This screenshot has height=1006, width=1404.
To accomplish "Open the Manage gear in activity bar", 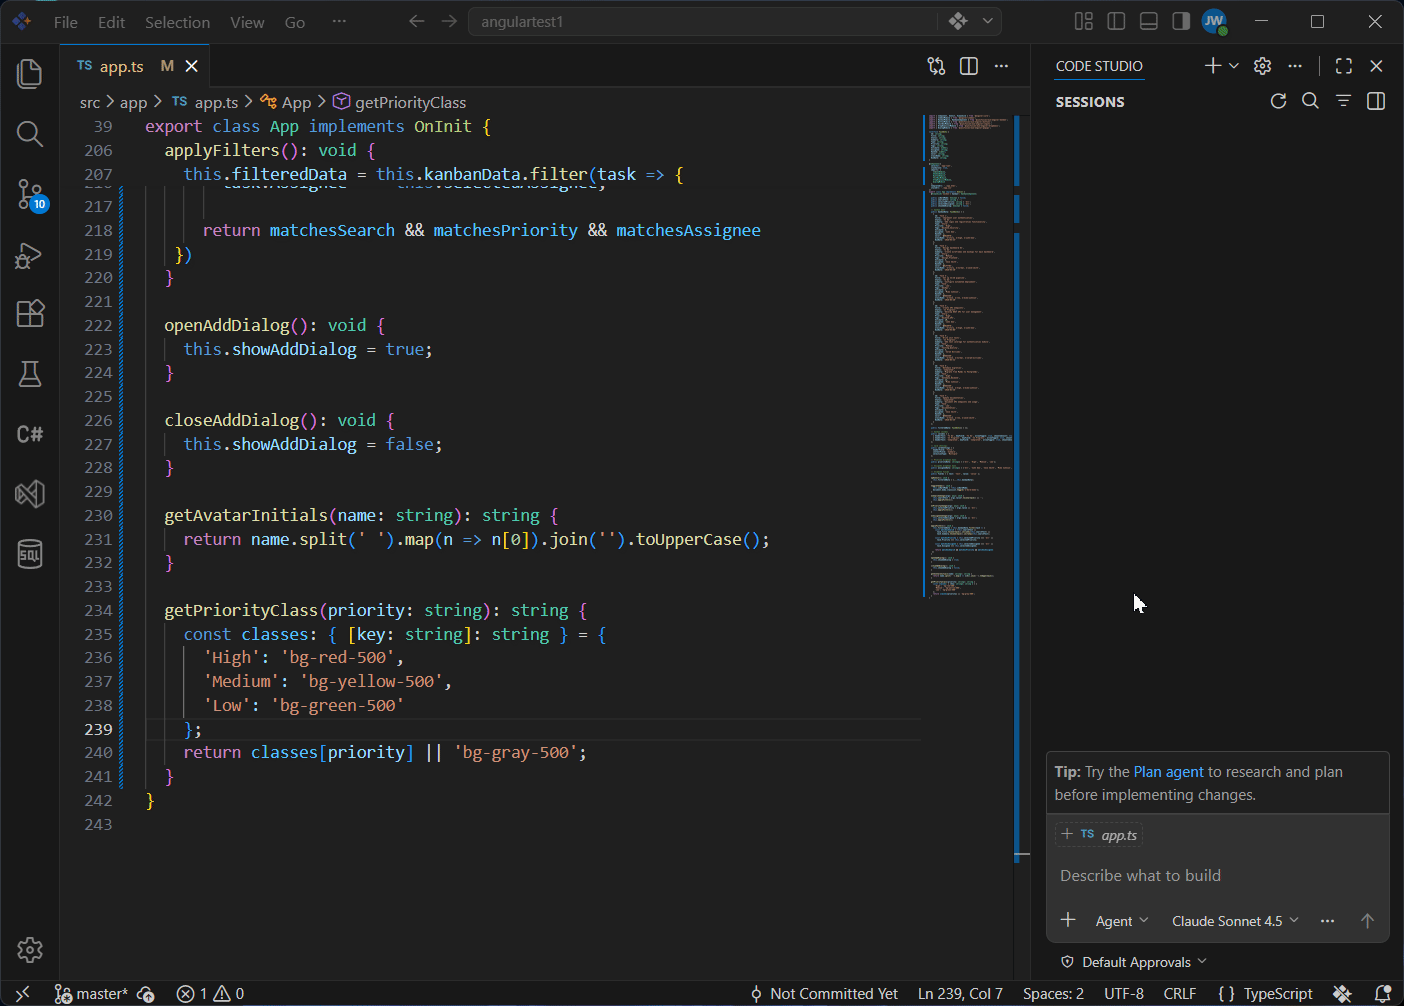I will [30, 950].
